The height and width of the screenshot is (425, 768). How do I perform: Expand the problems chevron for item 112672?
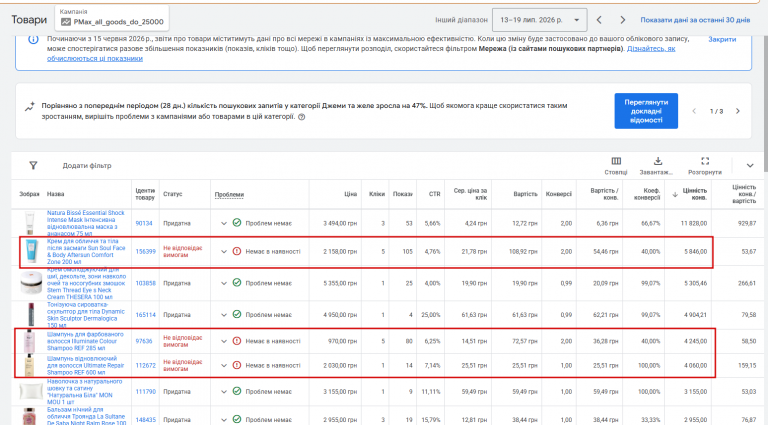[224, 365]
